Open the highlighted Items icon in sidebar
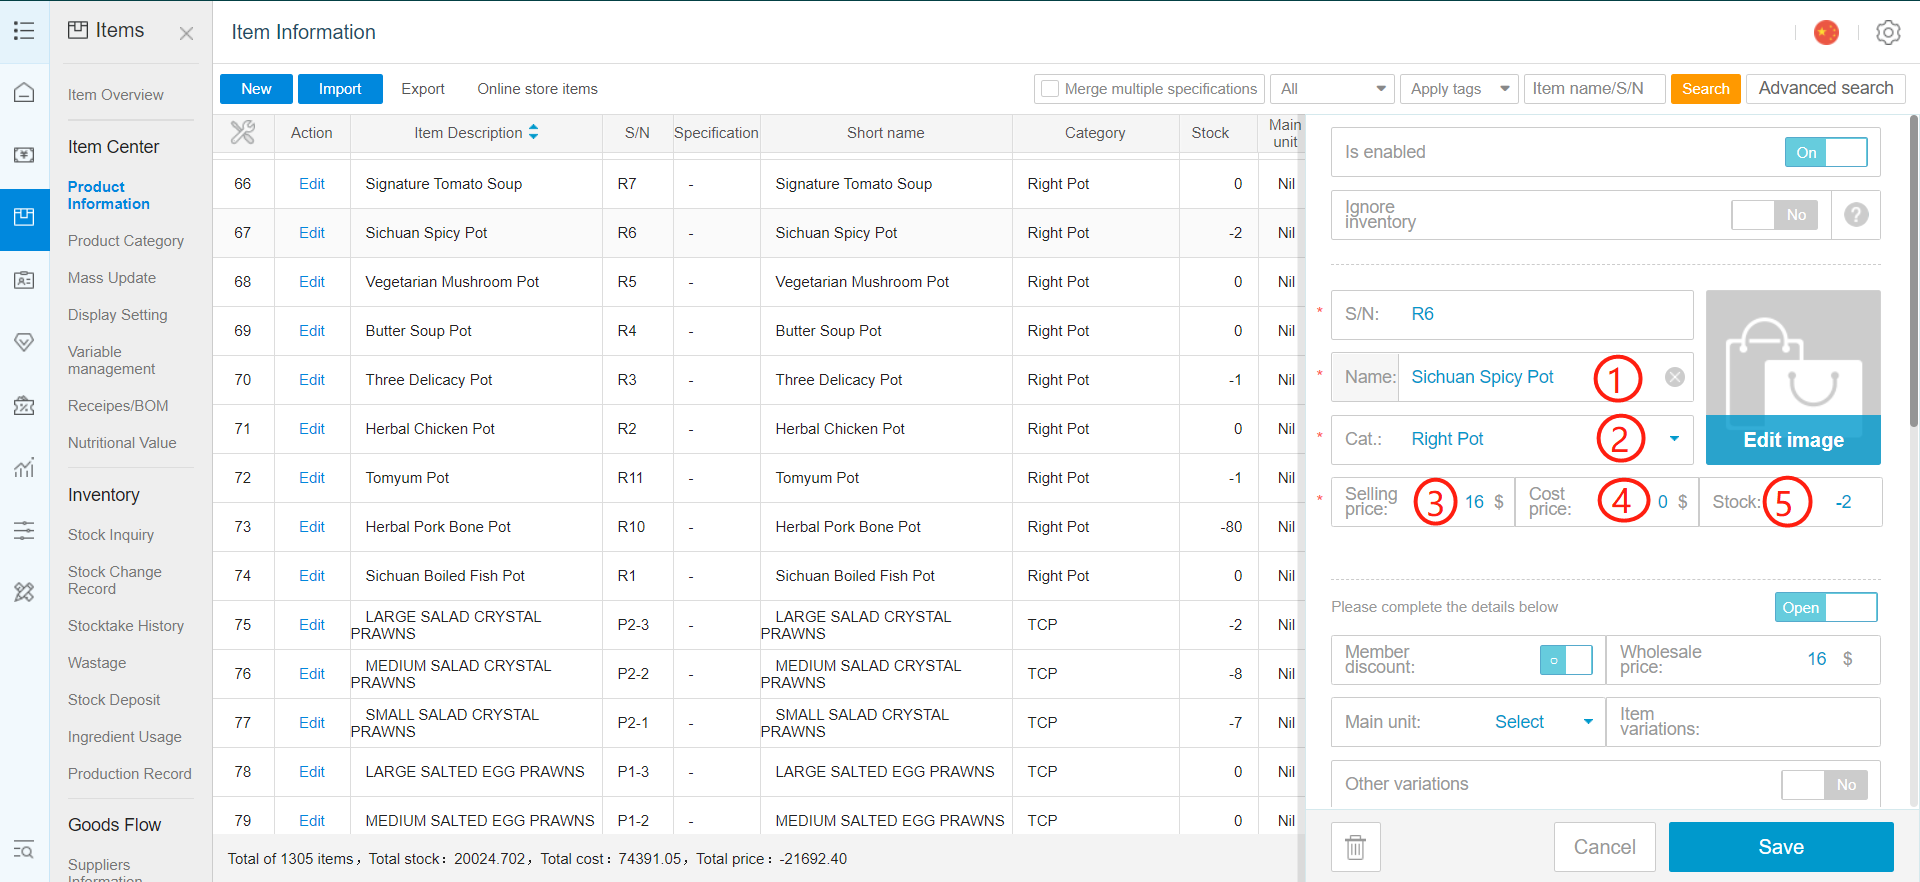Image resolution: width=1920 pixels, height=882 pixels. coord(24,217)
